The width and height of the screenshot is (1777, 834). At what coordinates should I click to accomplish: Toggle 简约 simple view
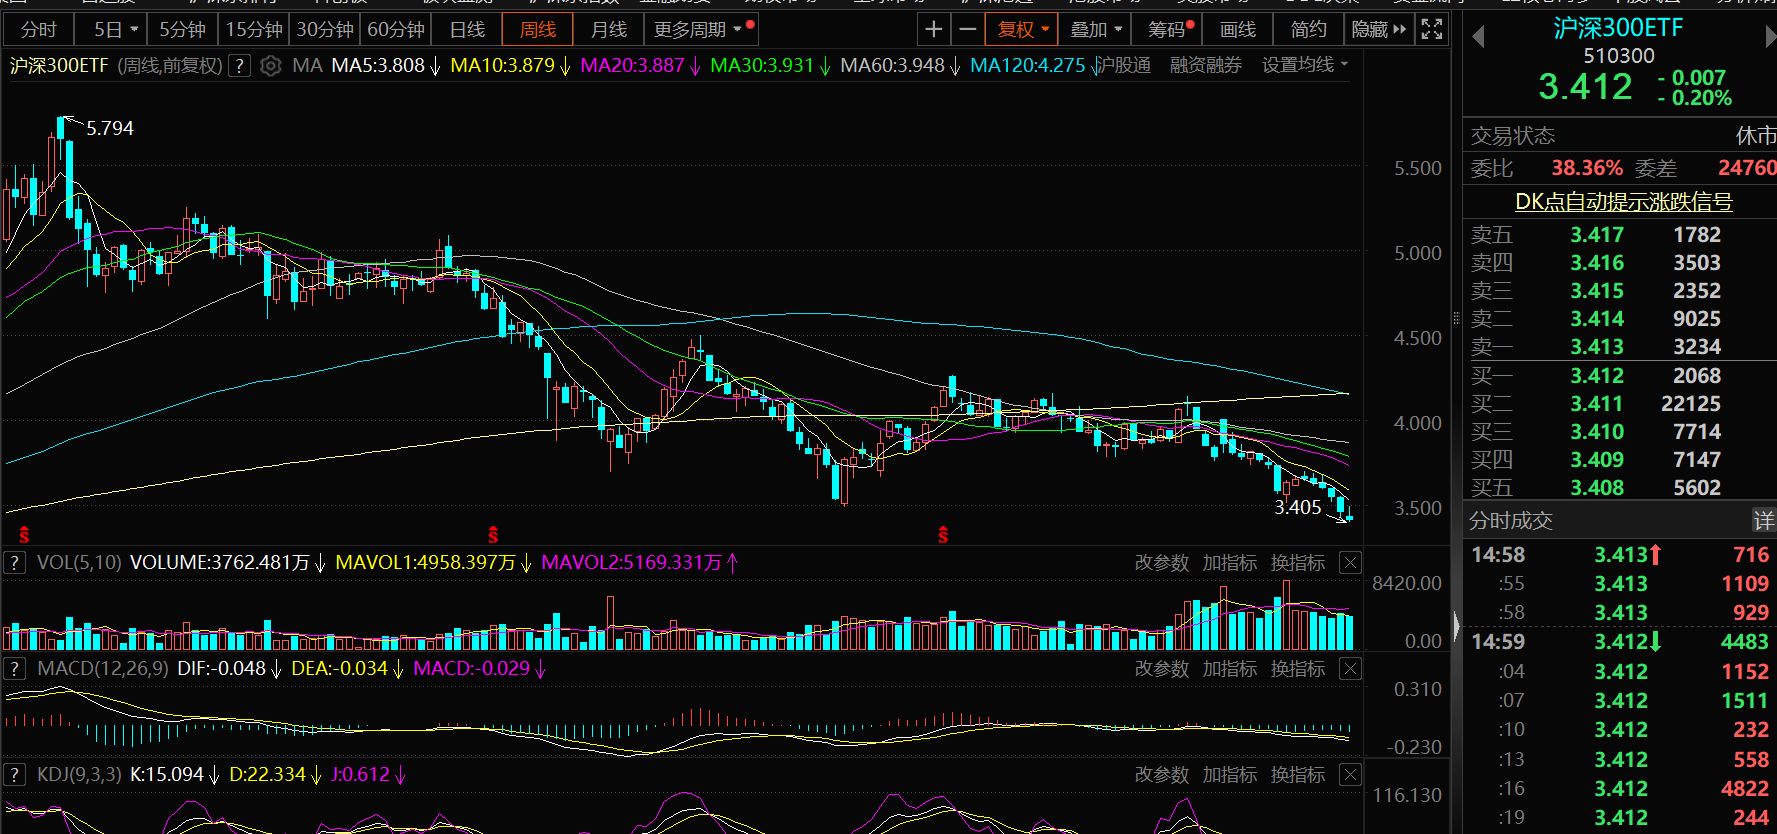1309,30
